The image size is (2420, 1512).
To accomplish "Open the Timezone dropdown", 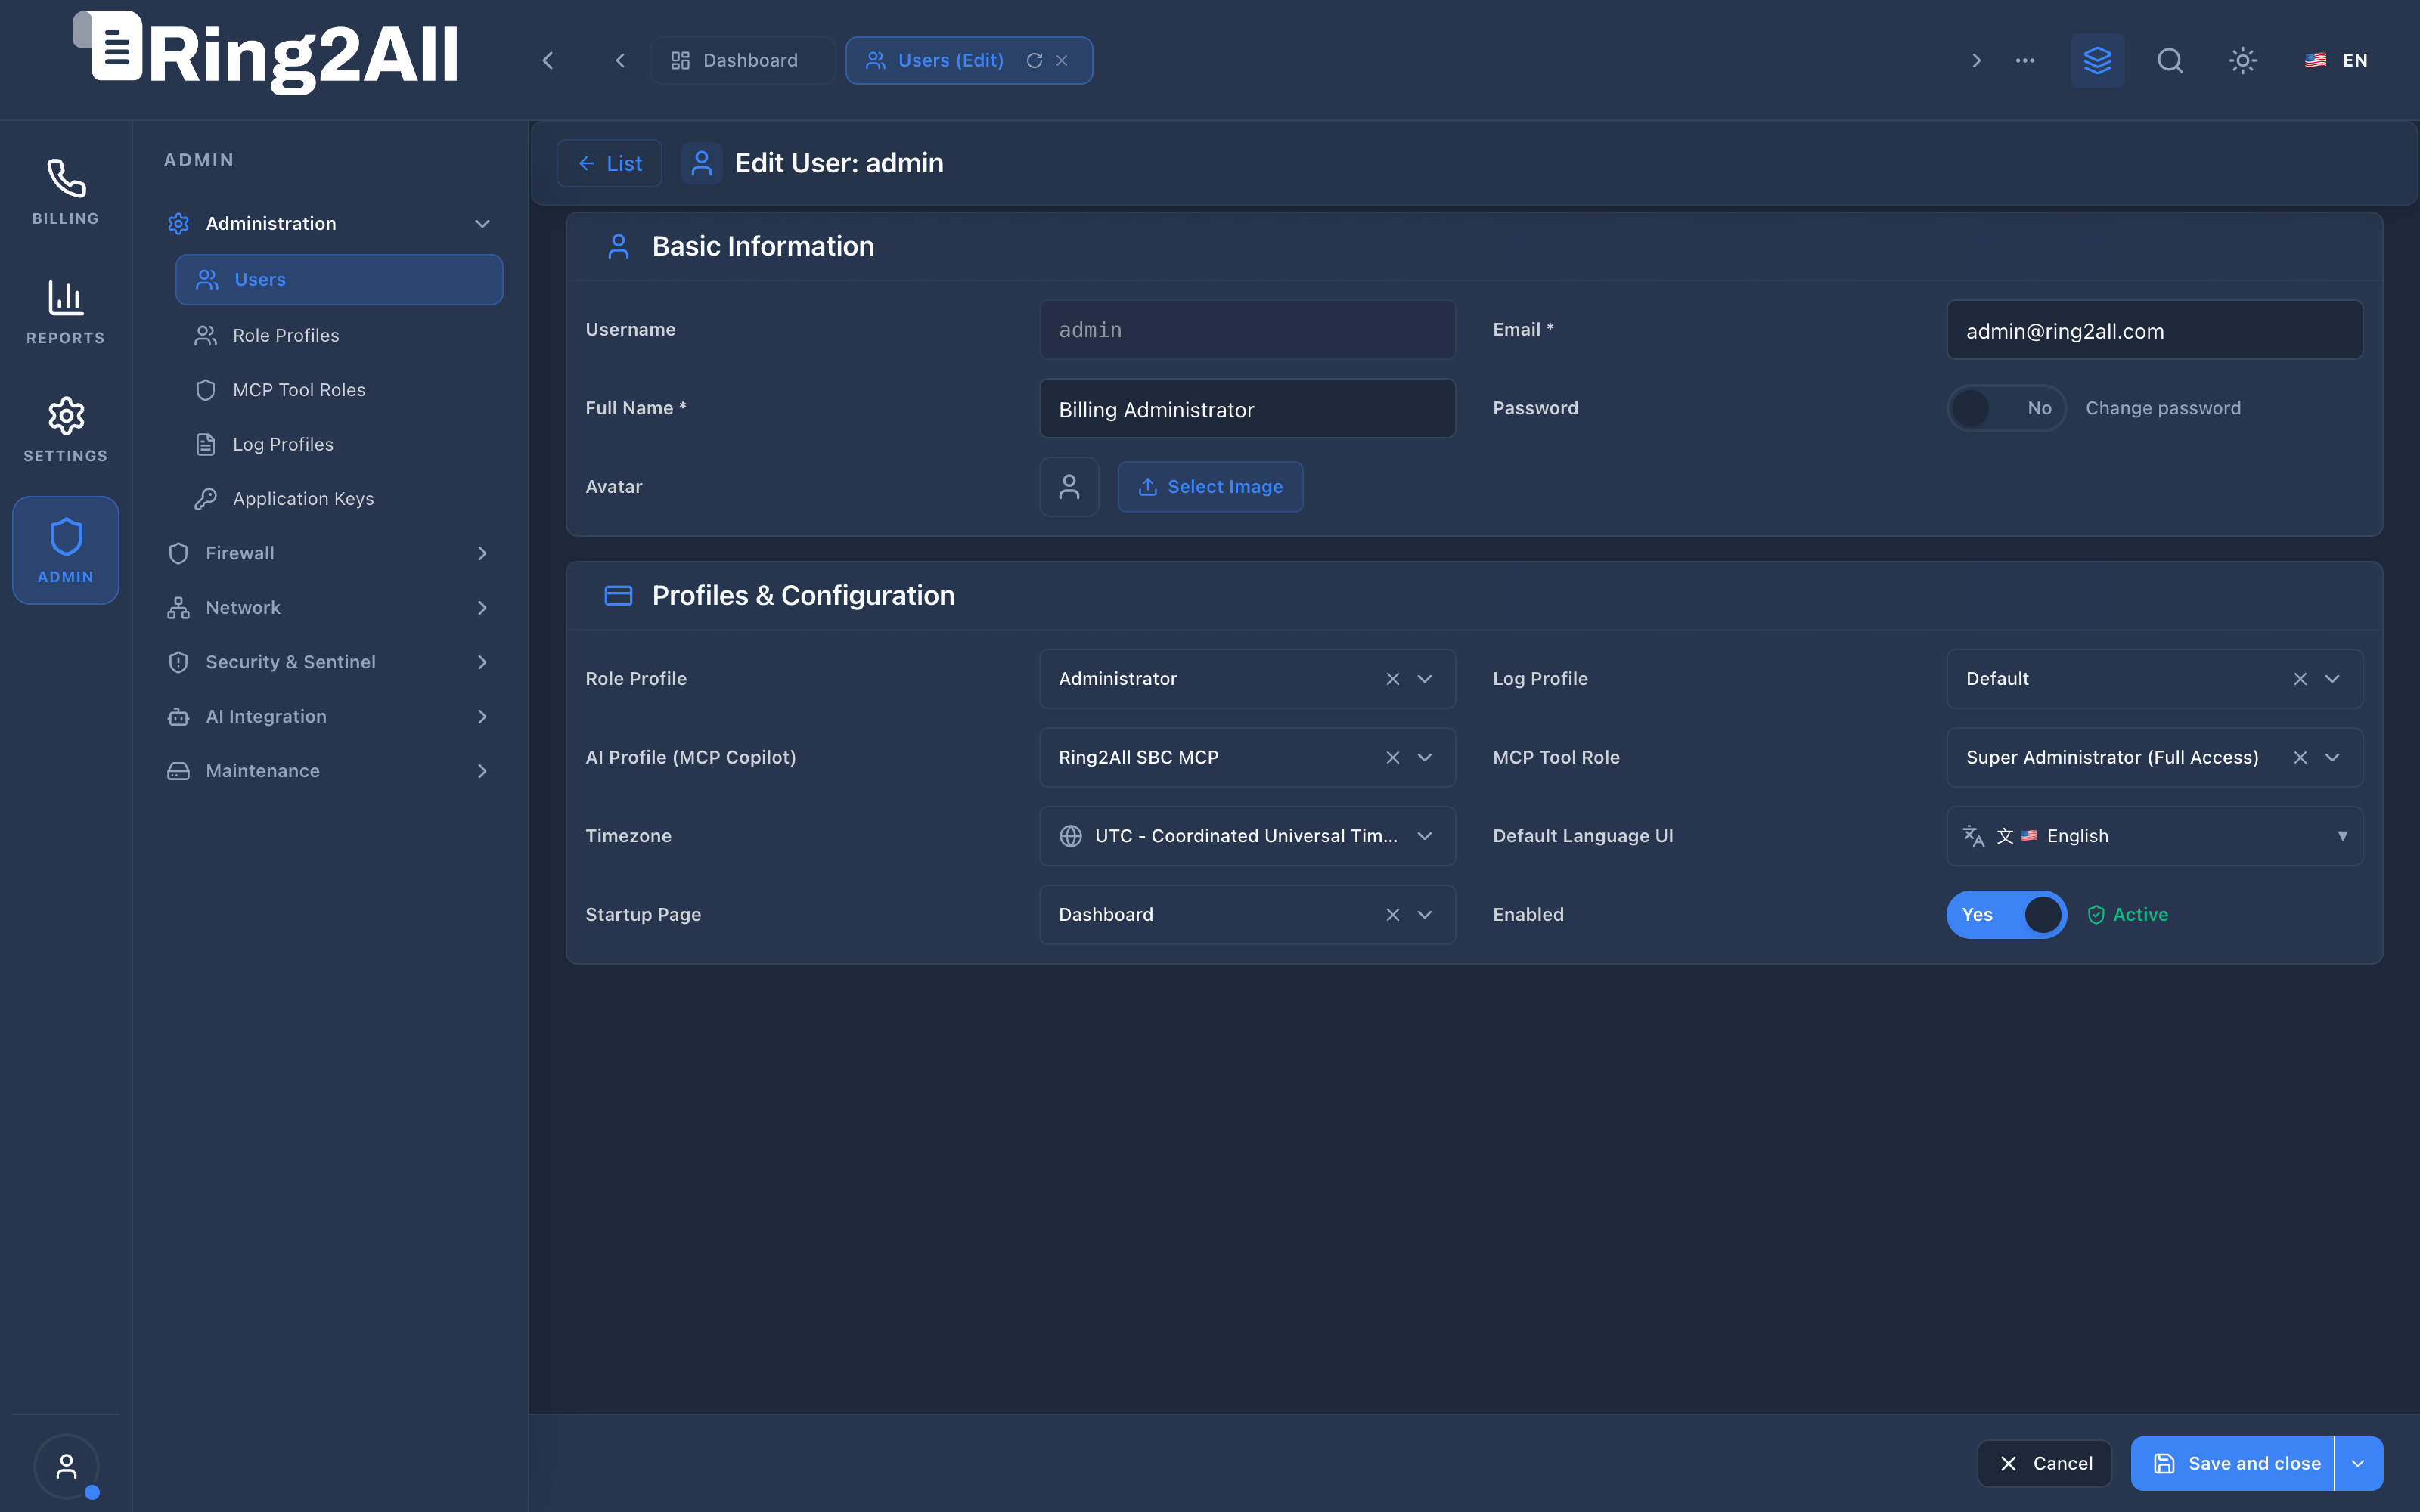I will click(1247, 836).
